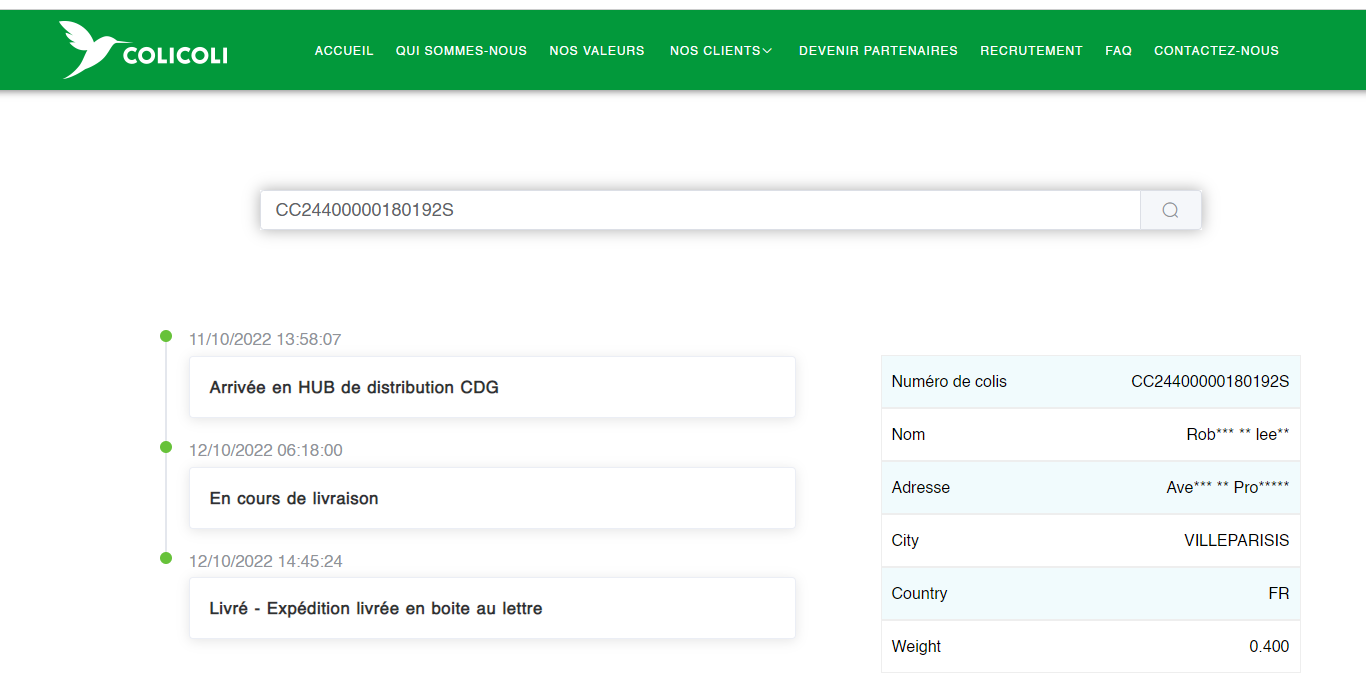Viewport: 1366px width, 688px height.
Task: Click the second timeline dot for 12/10/2022 06:18
Action: click(166, 447)
